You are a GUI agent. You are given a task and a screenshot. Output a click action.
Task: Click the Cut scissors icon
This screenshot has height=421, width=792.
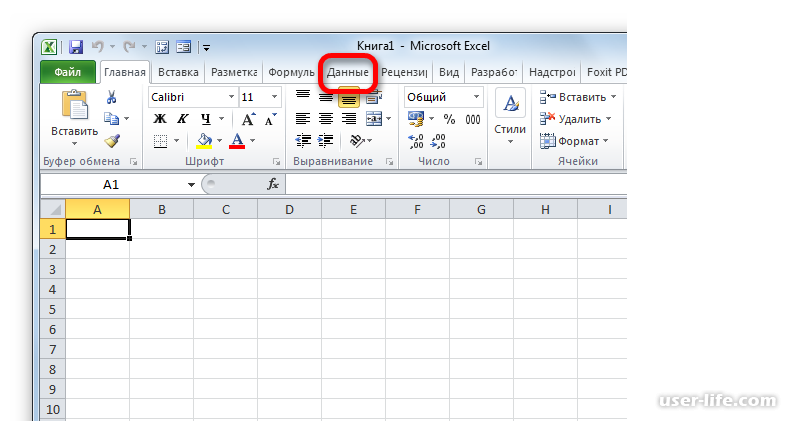[x=112, y=97]
